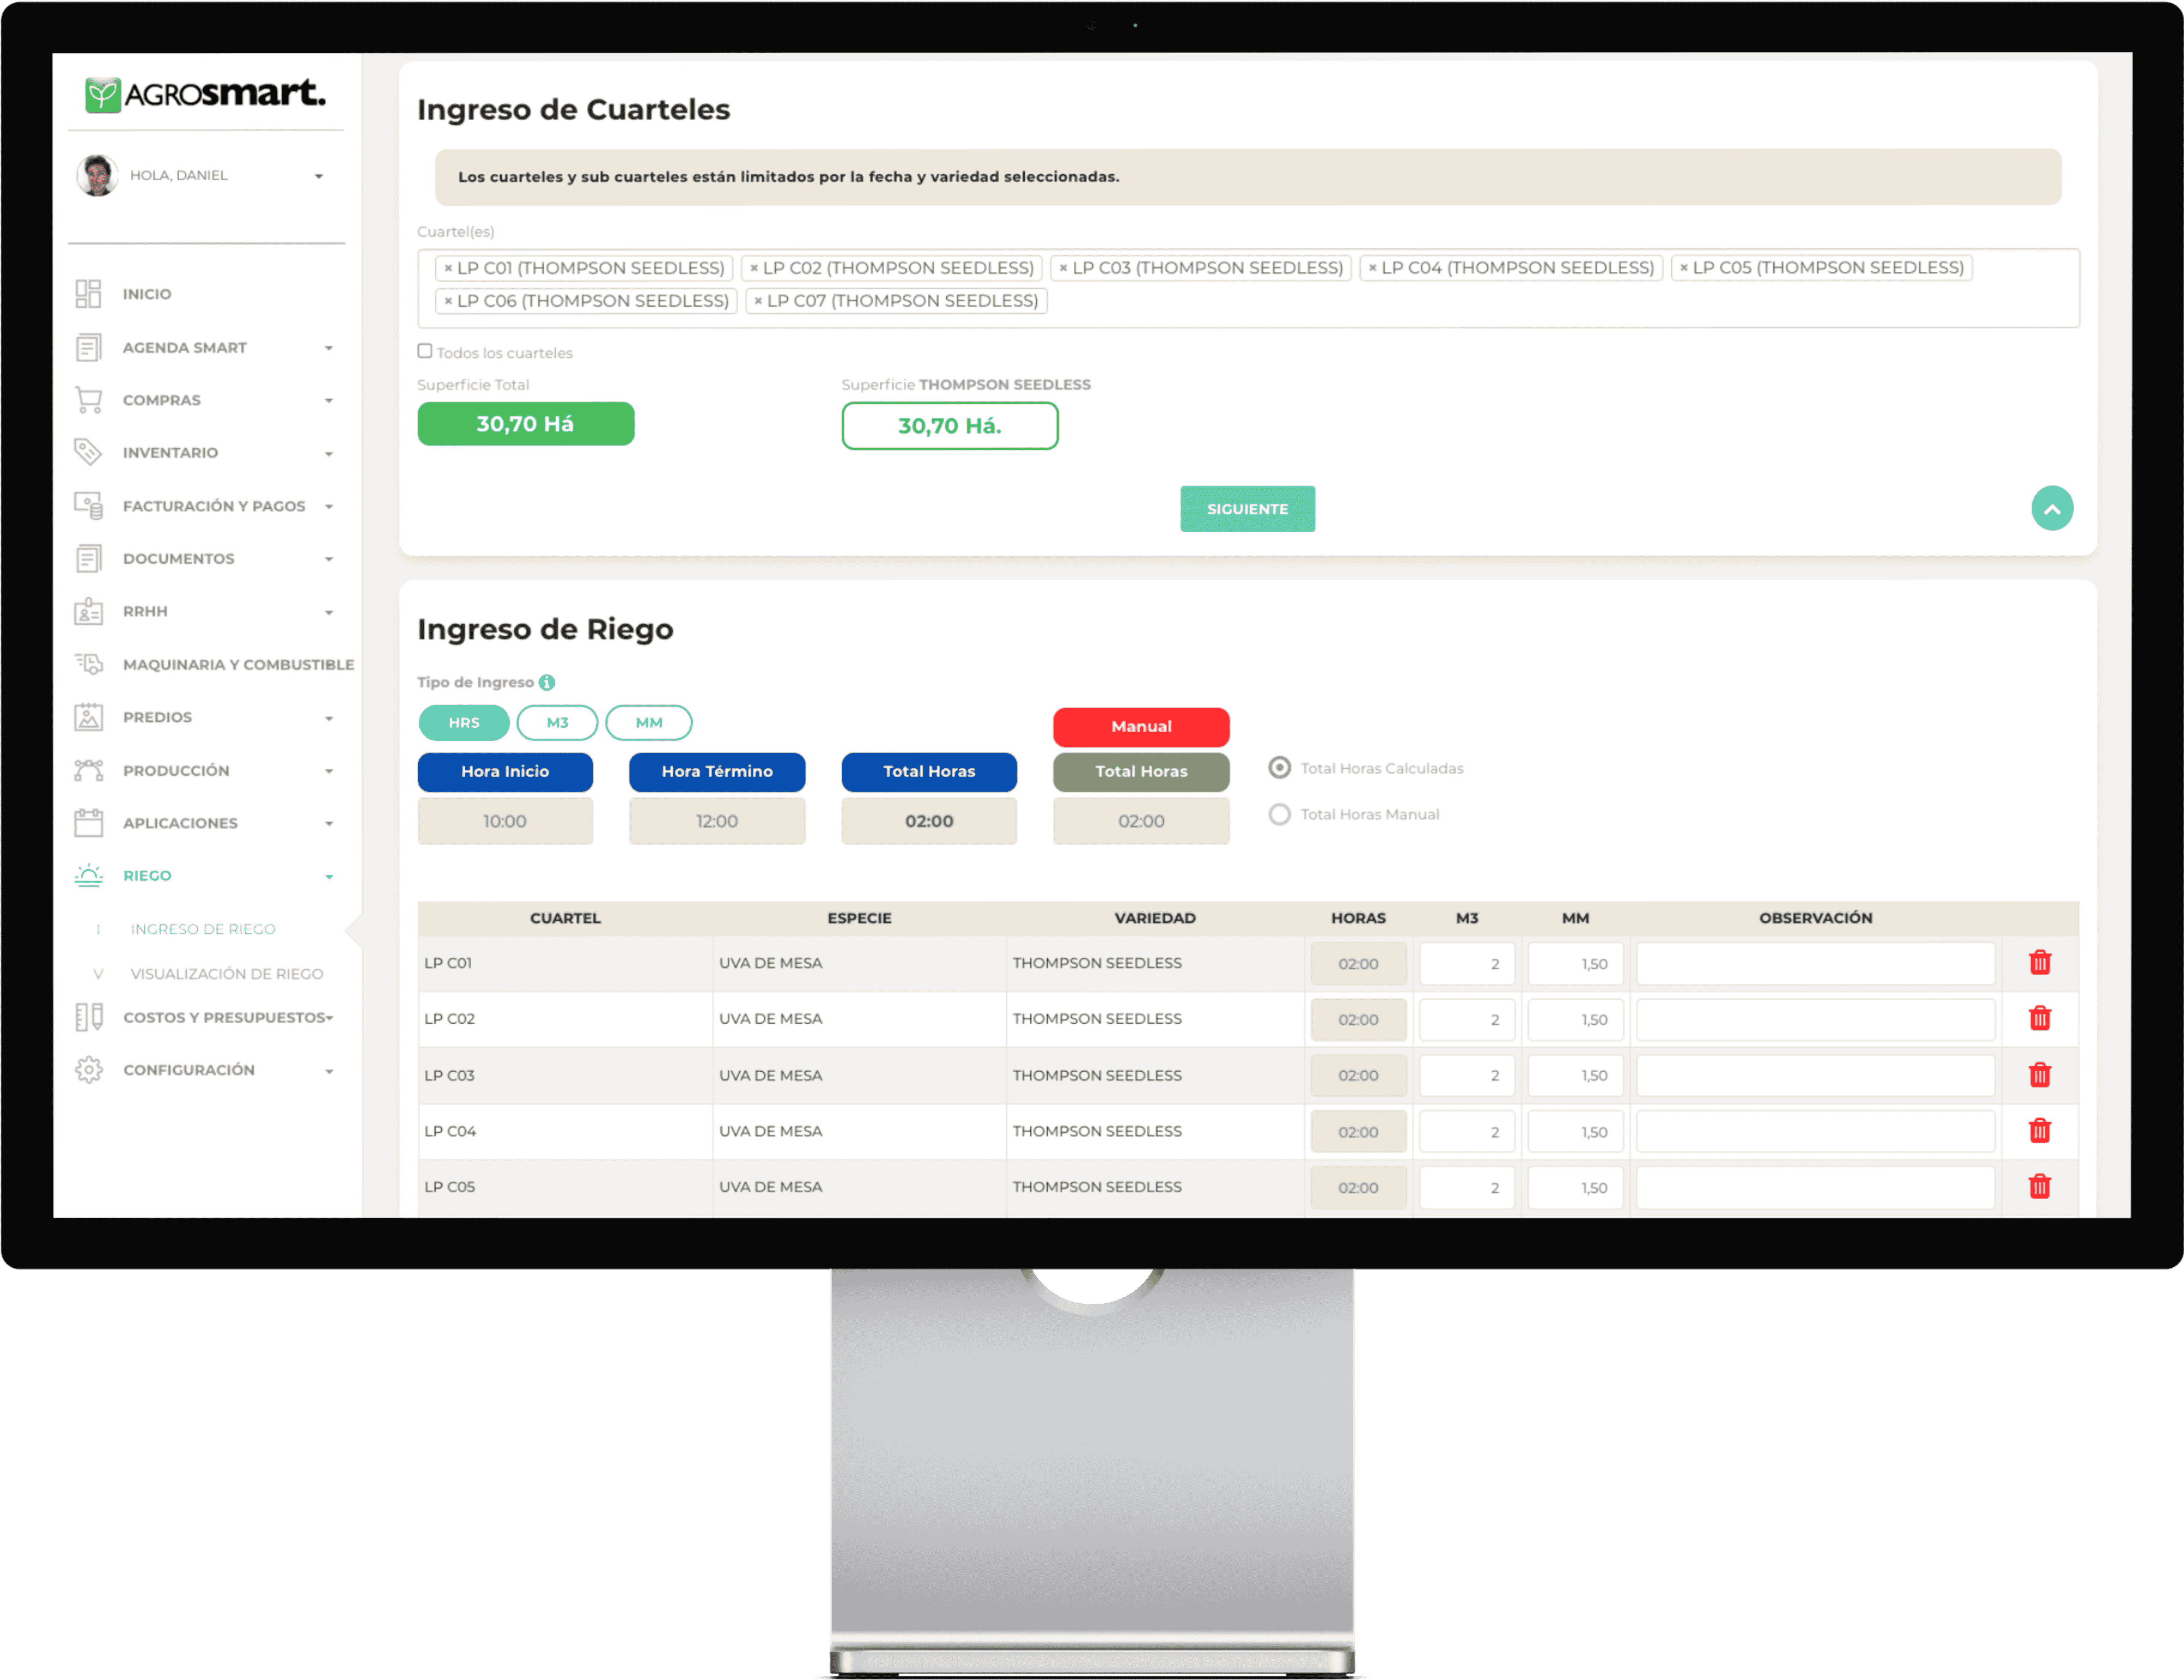Click the Compras shopping cart icon
This screenshot has width=2184, height=1680.
[x=88, y=400]
